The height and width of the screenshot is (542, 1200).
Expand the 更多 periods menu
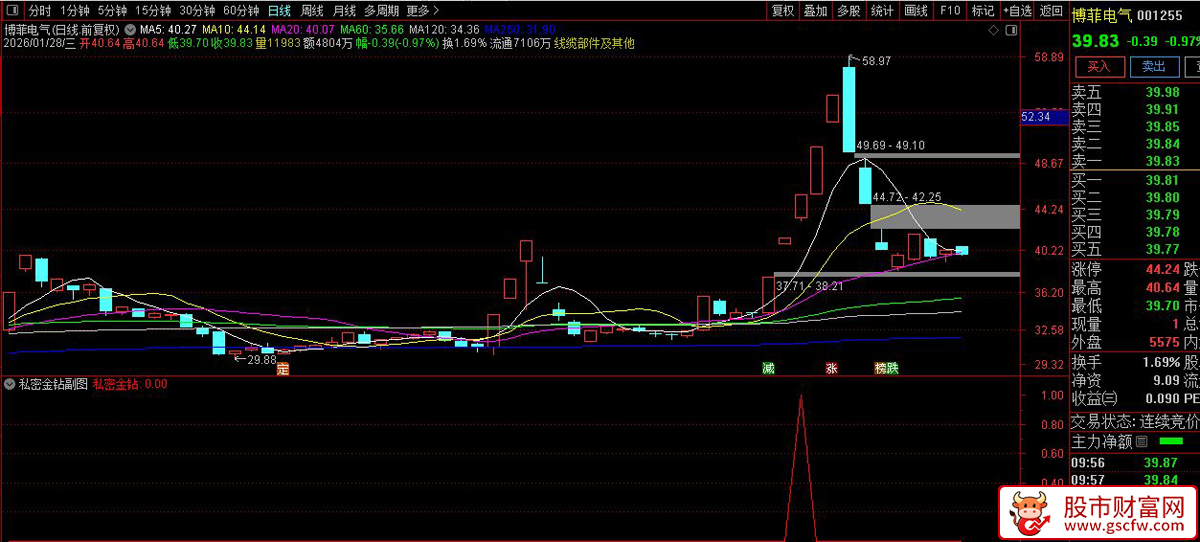point(422,11)
